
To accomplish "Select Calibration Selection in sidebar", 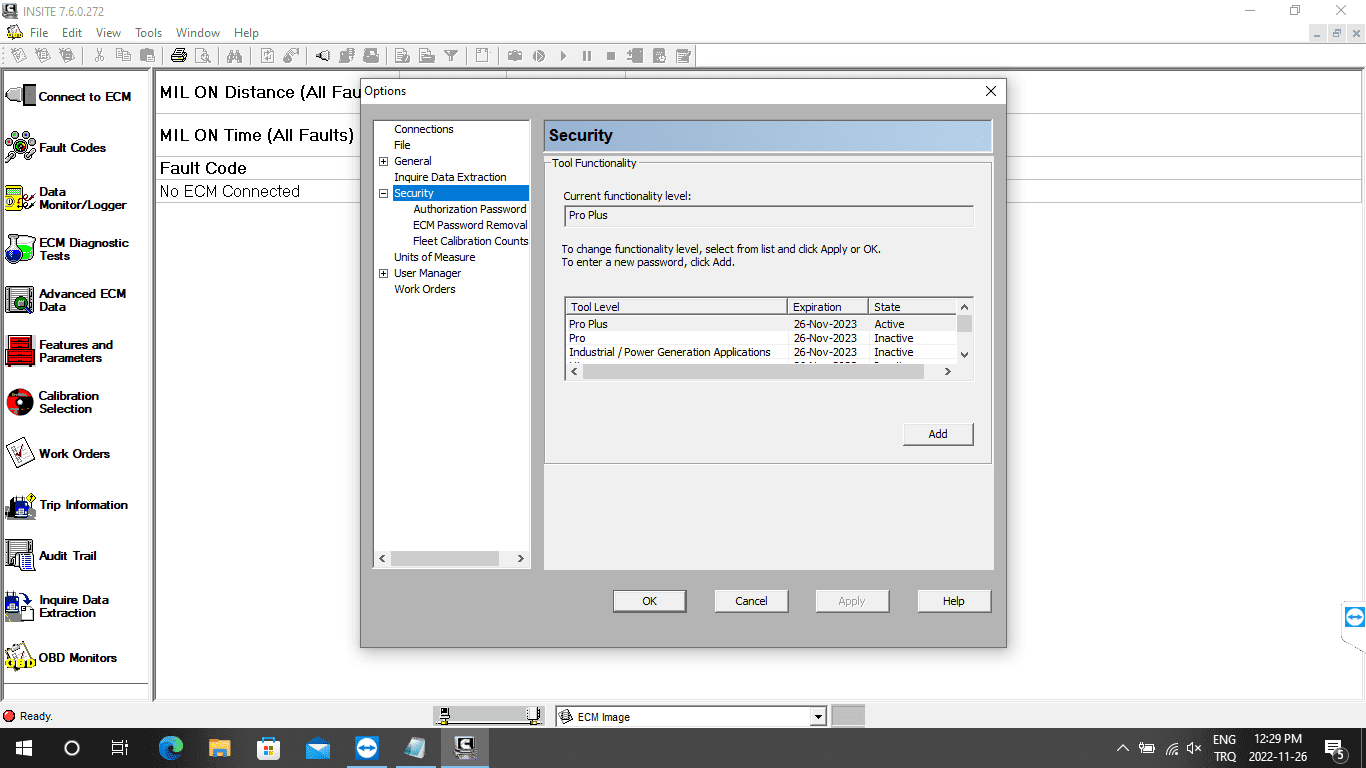I will pos(21,402).
